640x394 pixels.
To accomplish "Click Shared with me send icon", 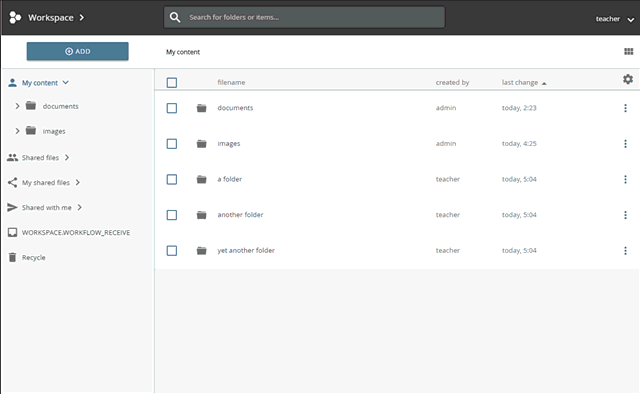I will [13, 207].
